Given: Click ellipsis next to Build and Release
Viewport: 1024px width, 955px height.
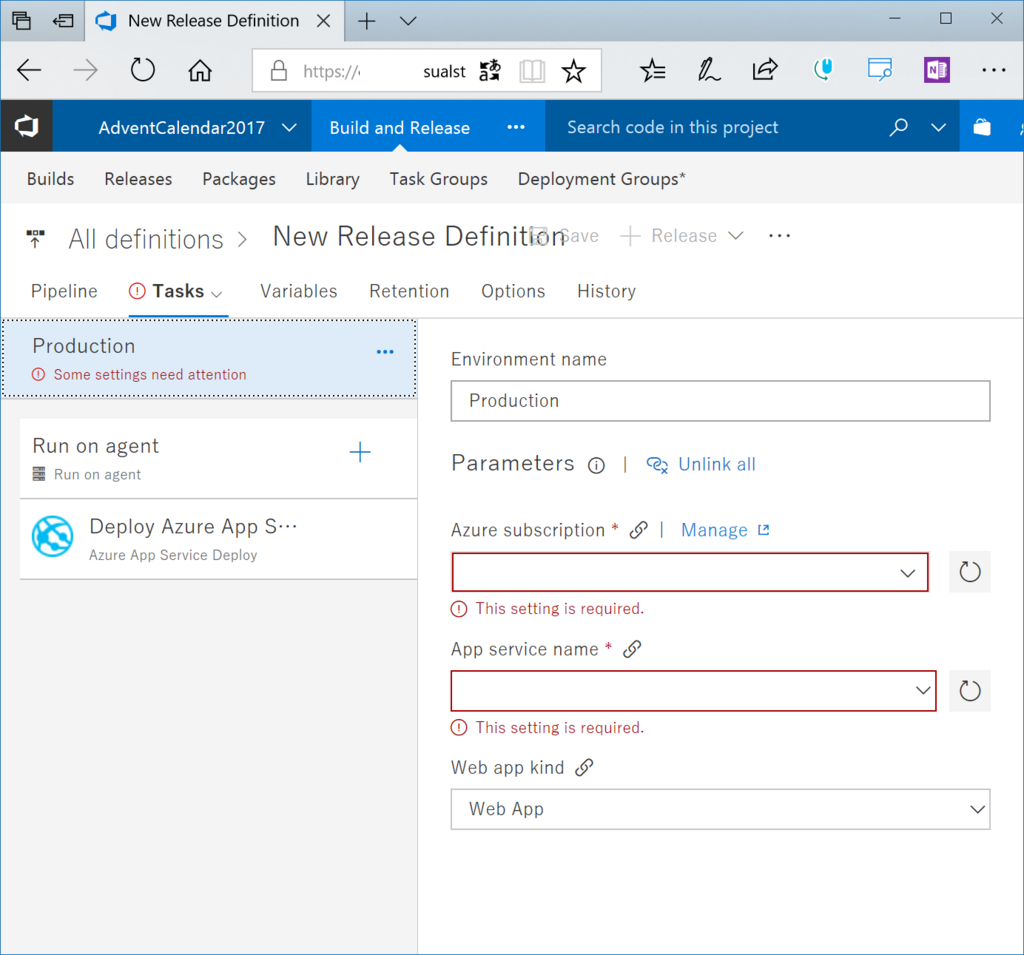Looking at the screenshot, I should pyautogui.click(x=516, y=127).
